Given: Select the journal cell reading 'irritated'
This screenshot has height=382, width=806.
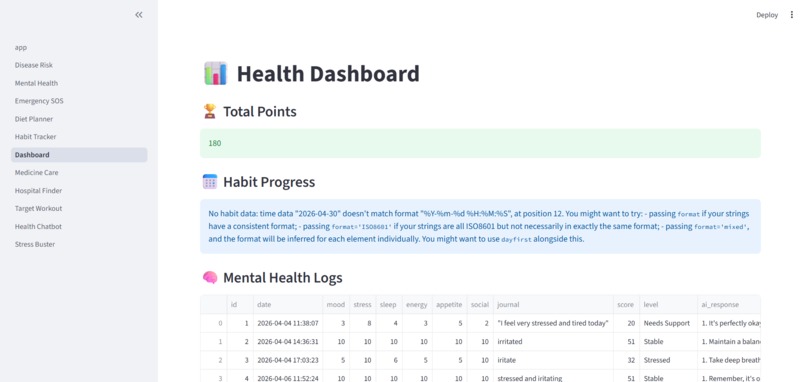Looking at the screenshot, I should tap(553, 342).
